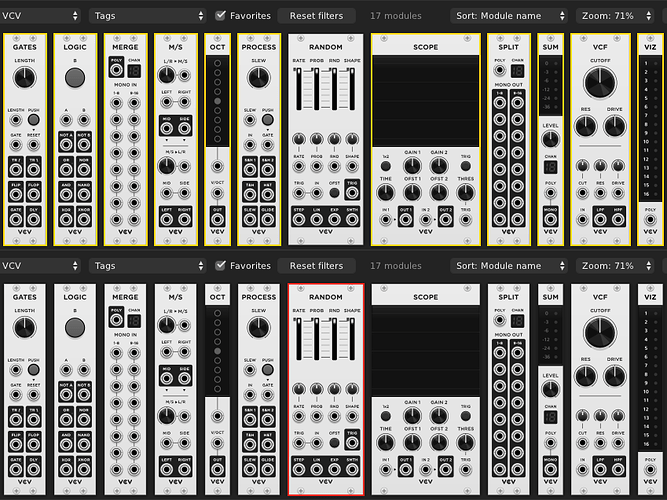This screenshot has width=667, height=500.
Task: Toggle the Favorites checkbox in the lower browser
Action: click(220, 266)
